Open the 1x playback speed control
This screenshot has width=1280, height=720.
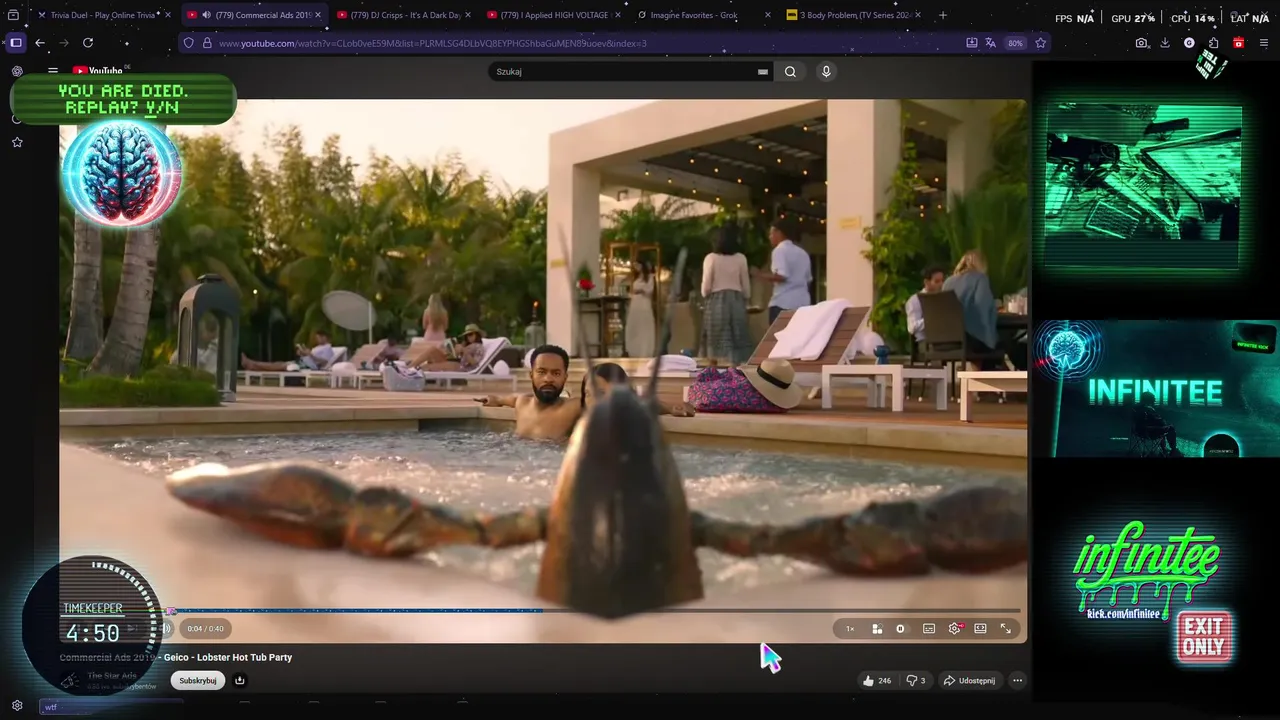850,628
